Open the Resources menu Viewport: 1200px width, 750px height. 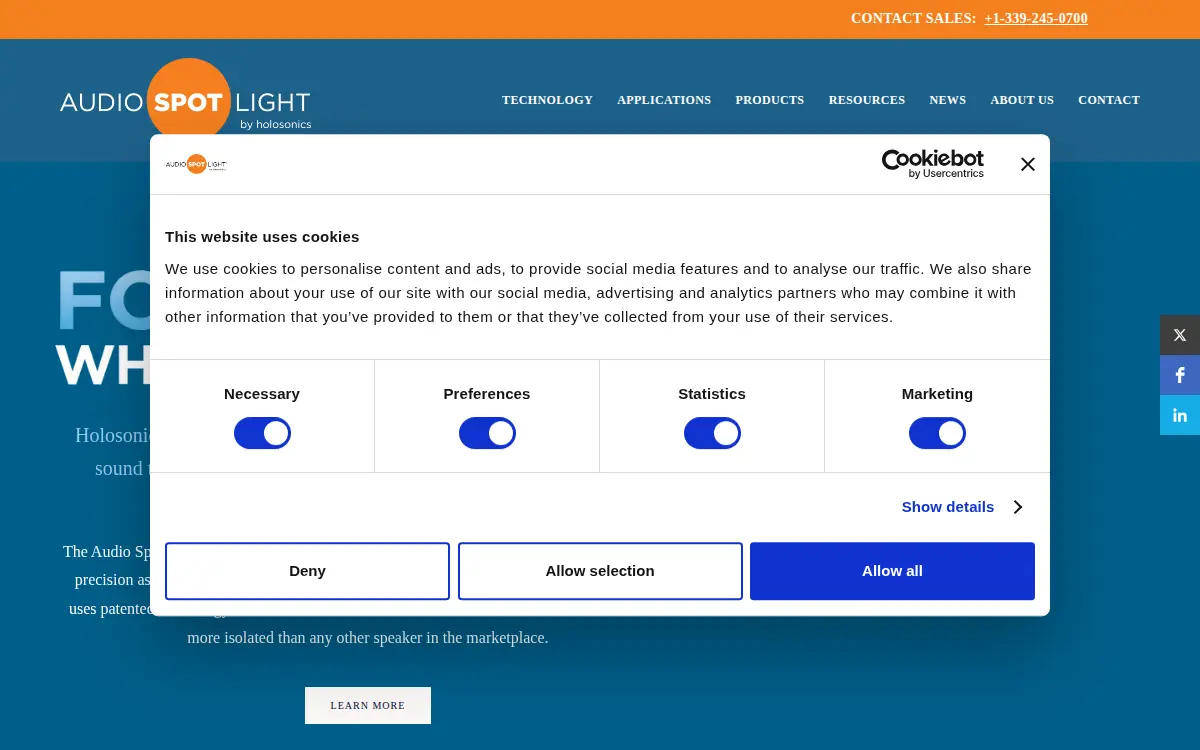point(867,100)
